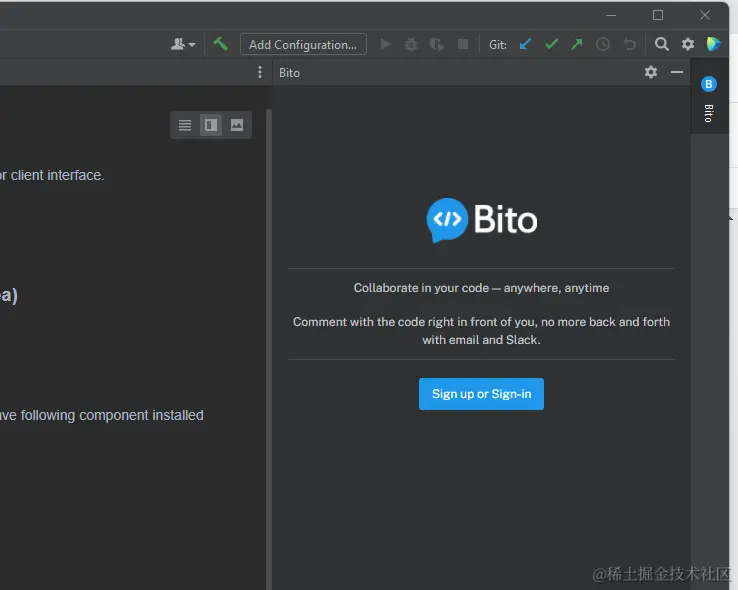Click the Stop square icon

click(463, 44)
